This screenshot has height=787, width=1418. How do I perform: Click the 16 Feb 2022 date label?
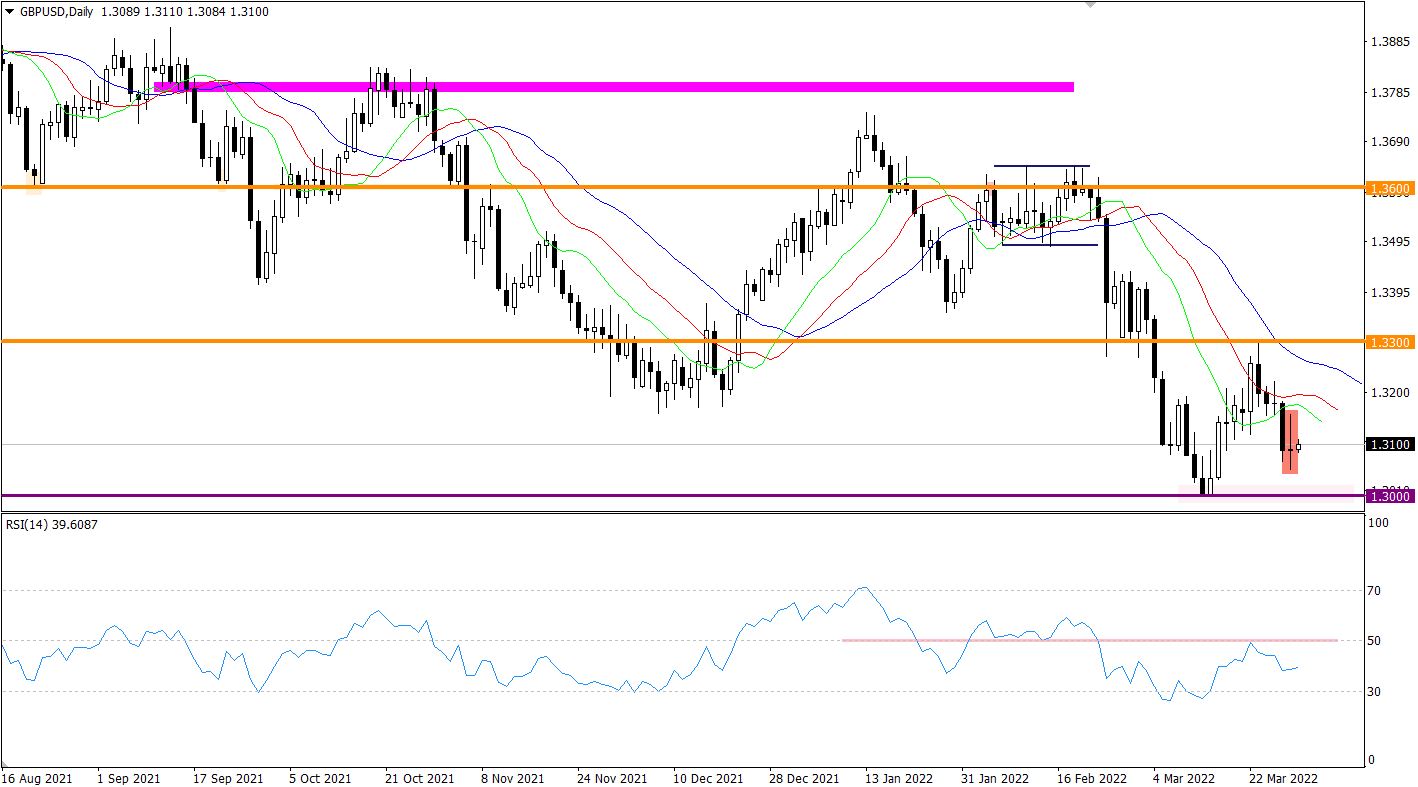[x=1093, y=777]
